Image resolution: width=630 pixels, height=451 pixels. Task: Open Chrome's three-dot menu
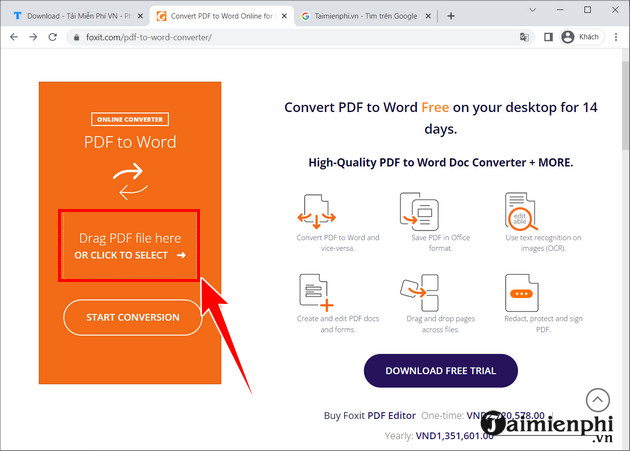click(x=616, y=37)
